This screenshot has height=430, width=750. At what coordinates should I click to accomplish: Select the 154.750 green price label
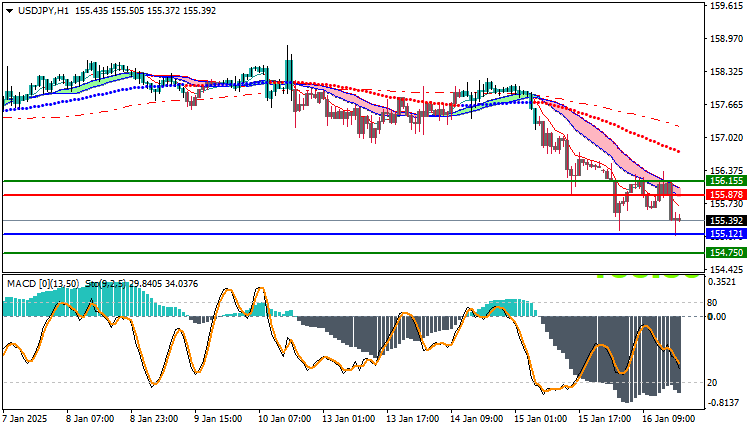coord(726,253)
